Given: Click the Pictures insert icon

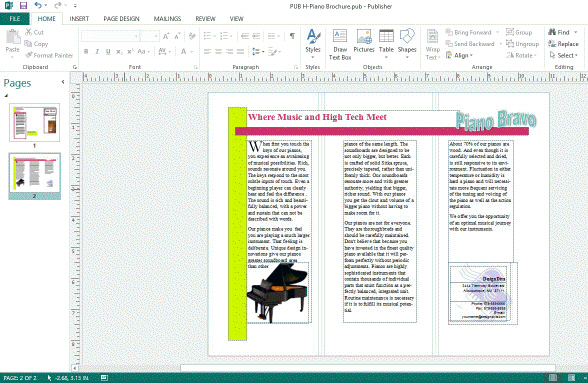Looking at the screenshot, I should pos(364,41).
